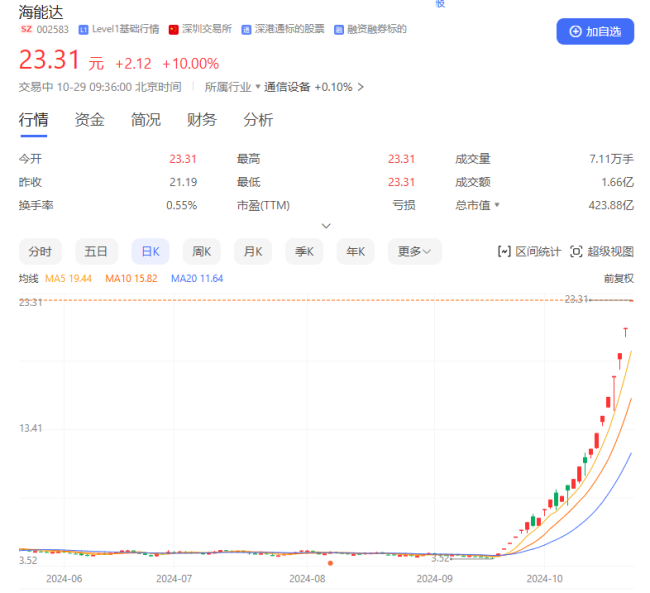The width and height of the screenshot is (650, 593).
Task: Click the MA20 11.64 indicator label
Action: (x=197, y=279)
